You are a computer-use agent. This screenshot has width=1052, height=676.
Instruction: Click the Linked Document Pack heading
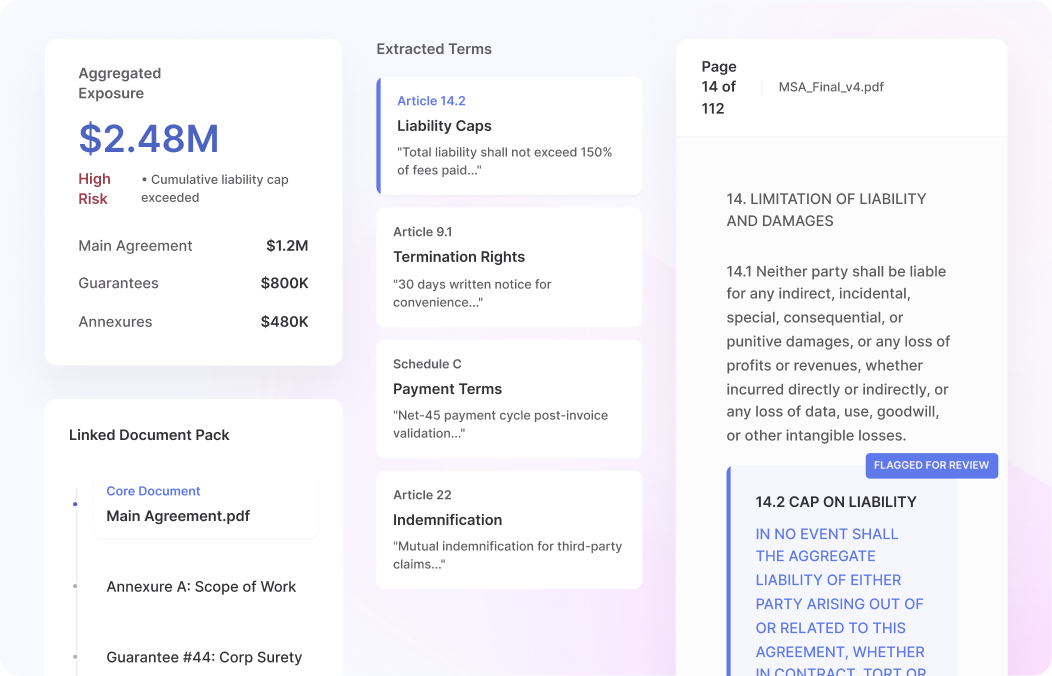(x=149, y=435)
